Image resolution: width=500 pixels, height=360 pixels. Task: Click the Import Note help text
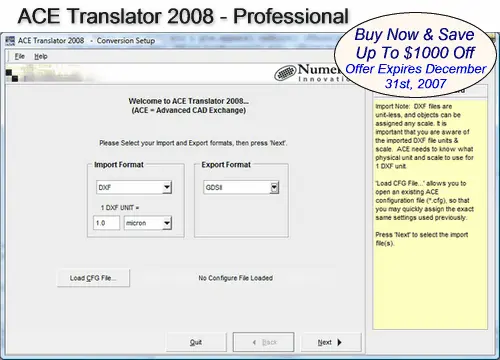(x=424, y=136)
